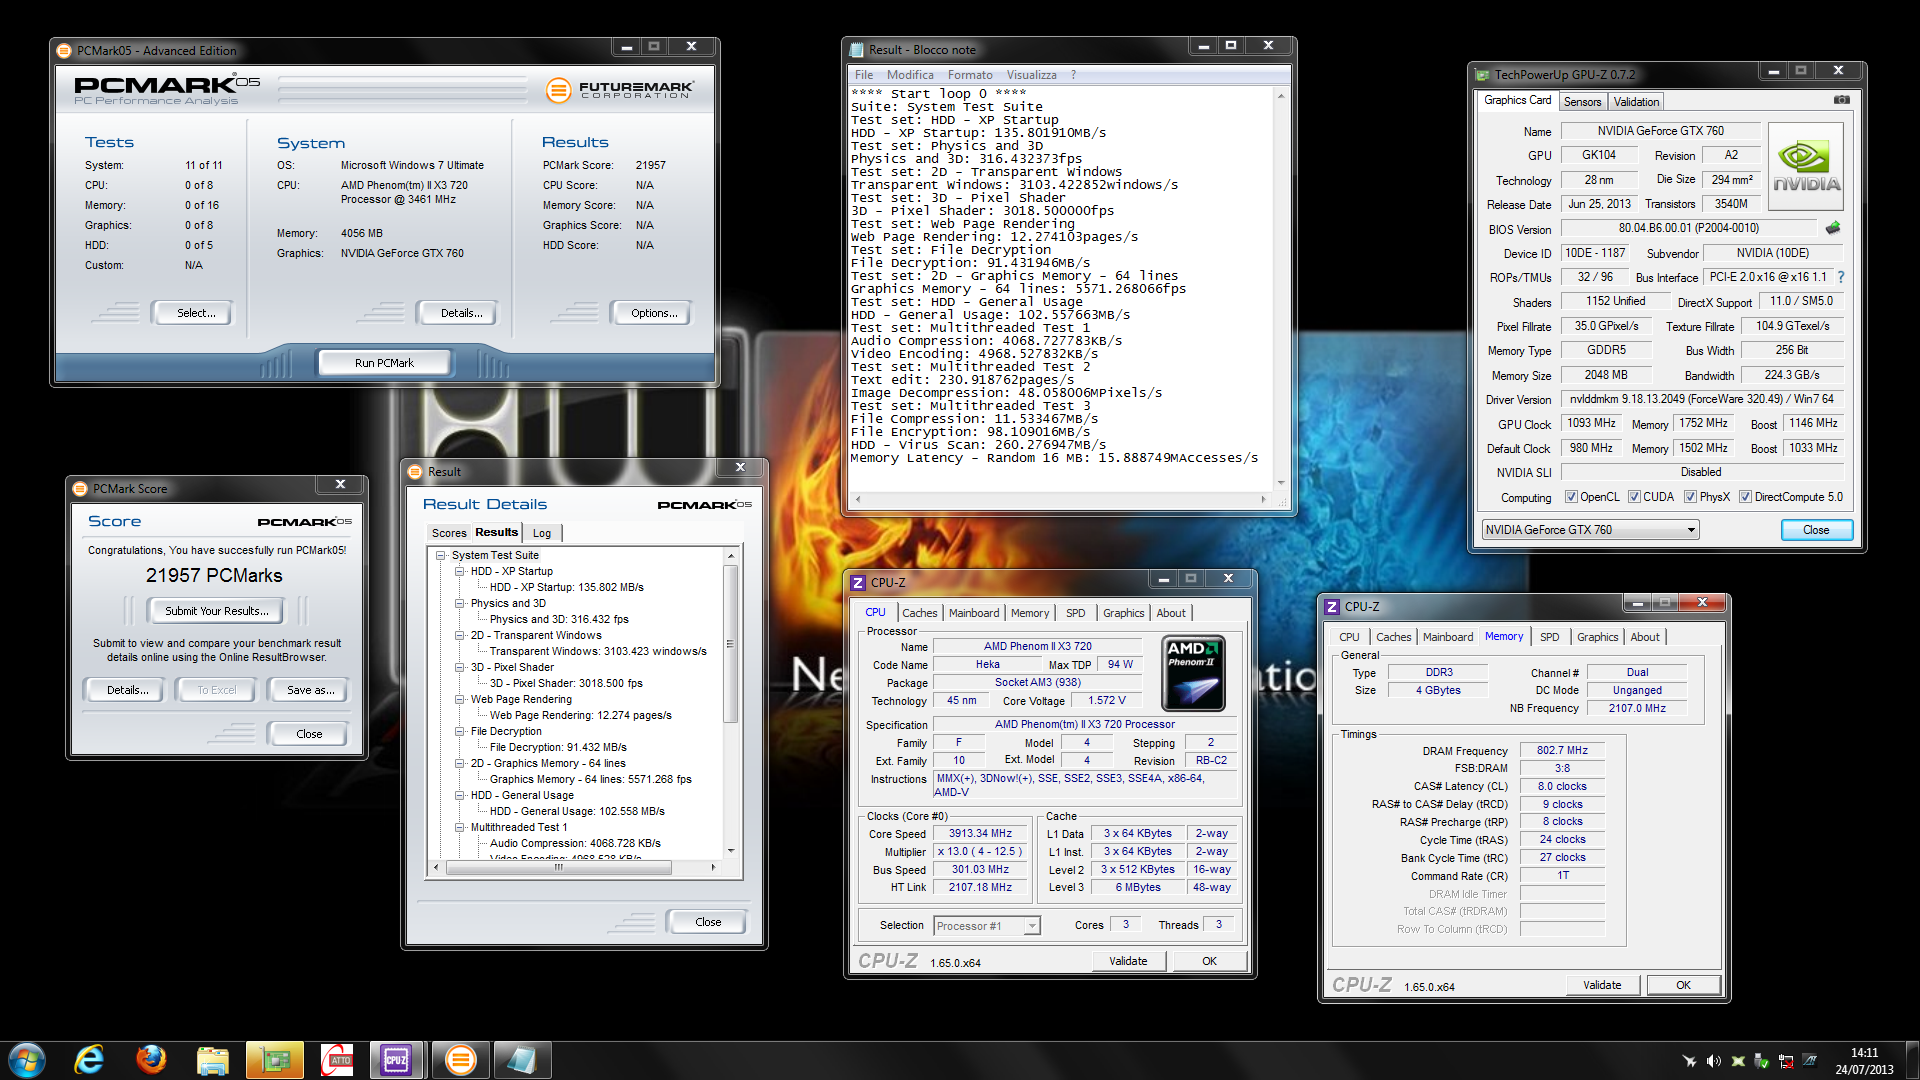Toggle the PhysX checkbox in GPU-Z
1920x1080 pixels.
[x=1690, y=497]
